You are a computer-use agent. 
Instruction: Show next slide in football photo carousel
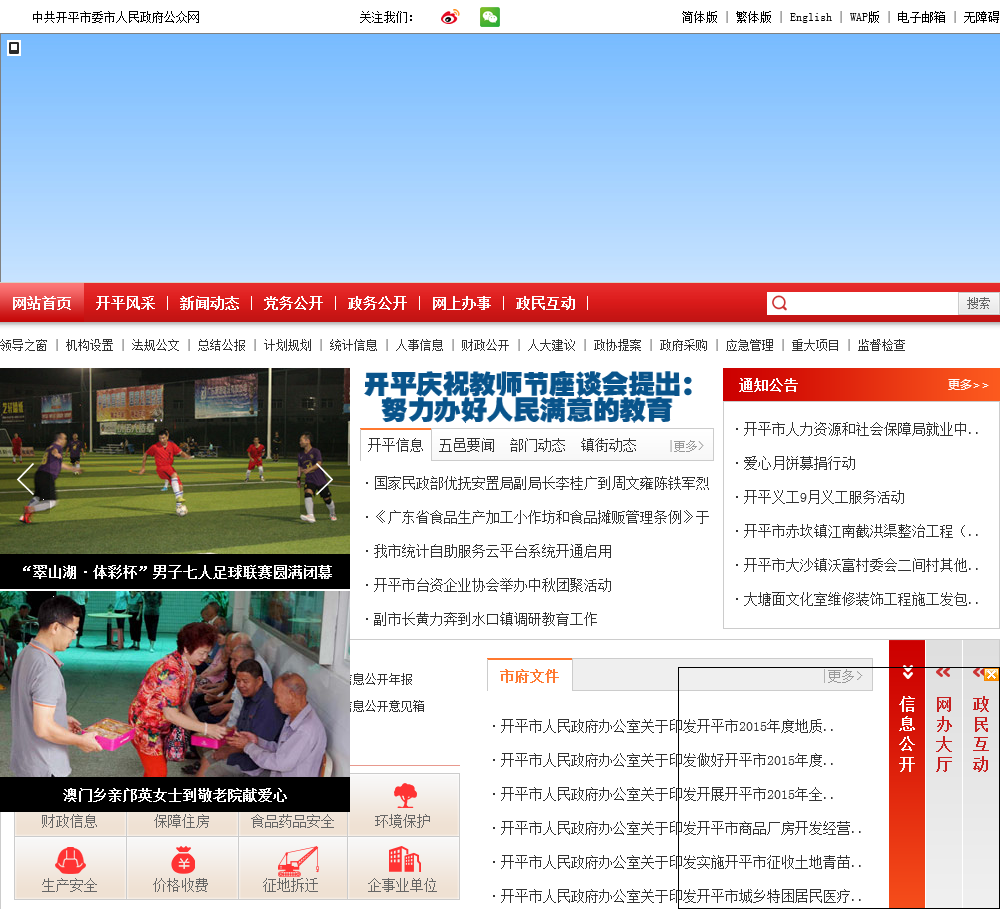(x=324, y=479)
